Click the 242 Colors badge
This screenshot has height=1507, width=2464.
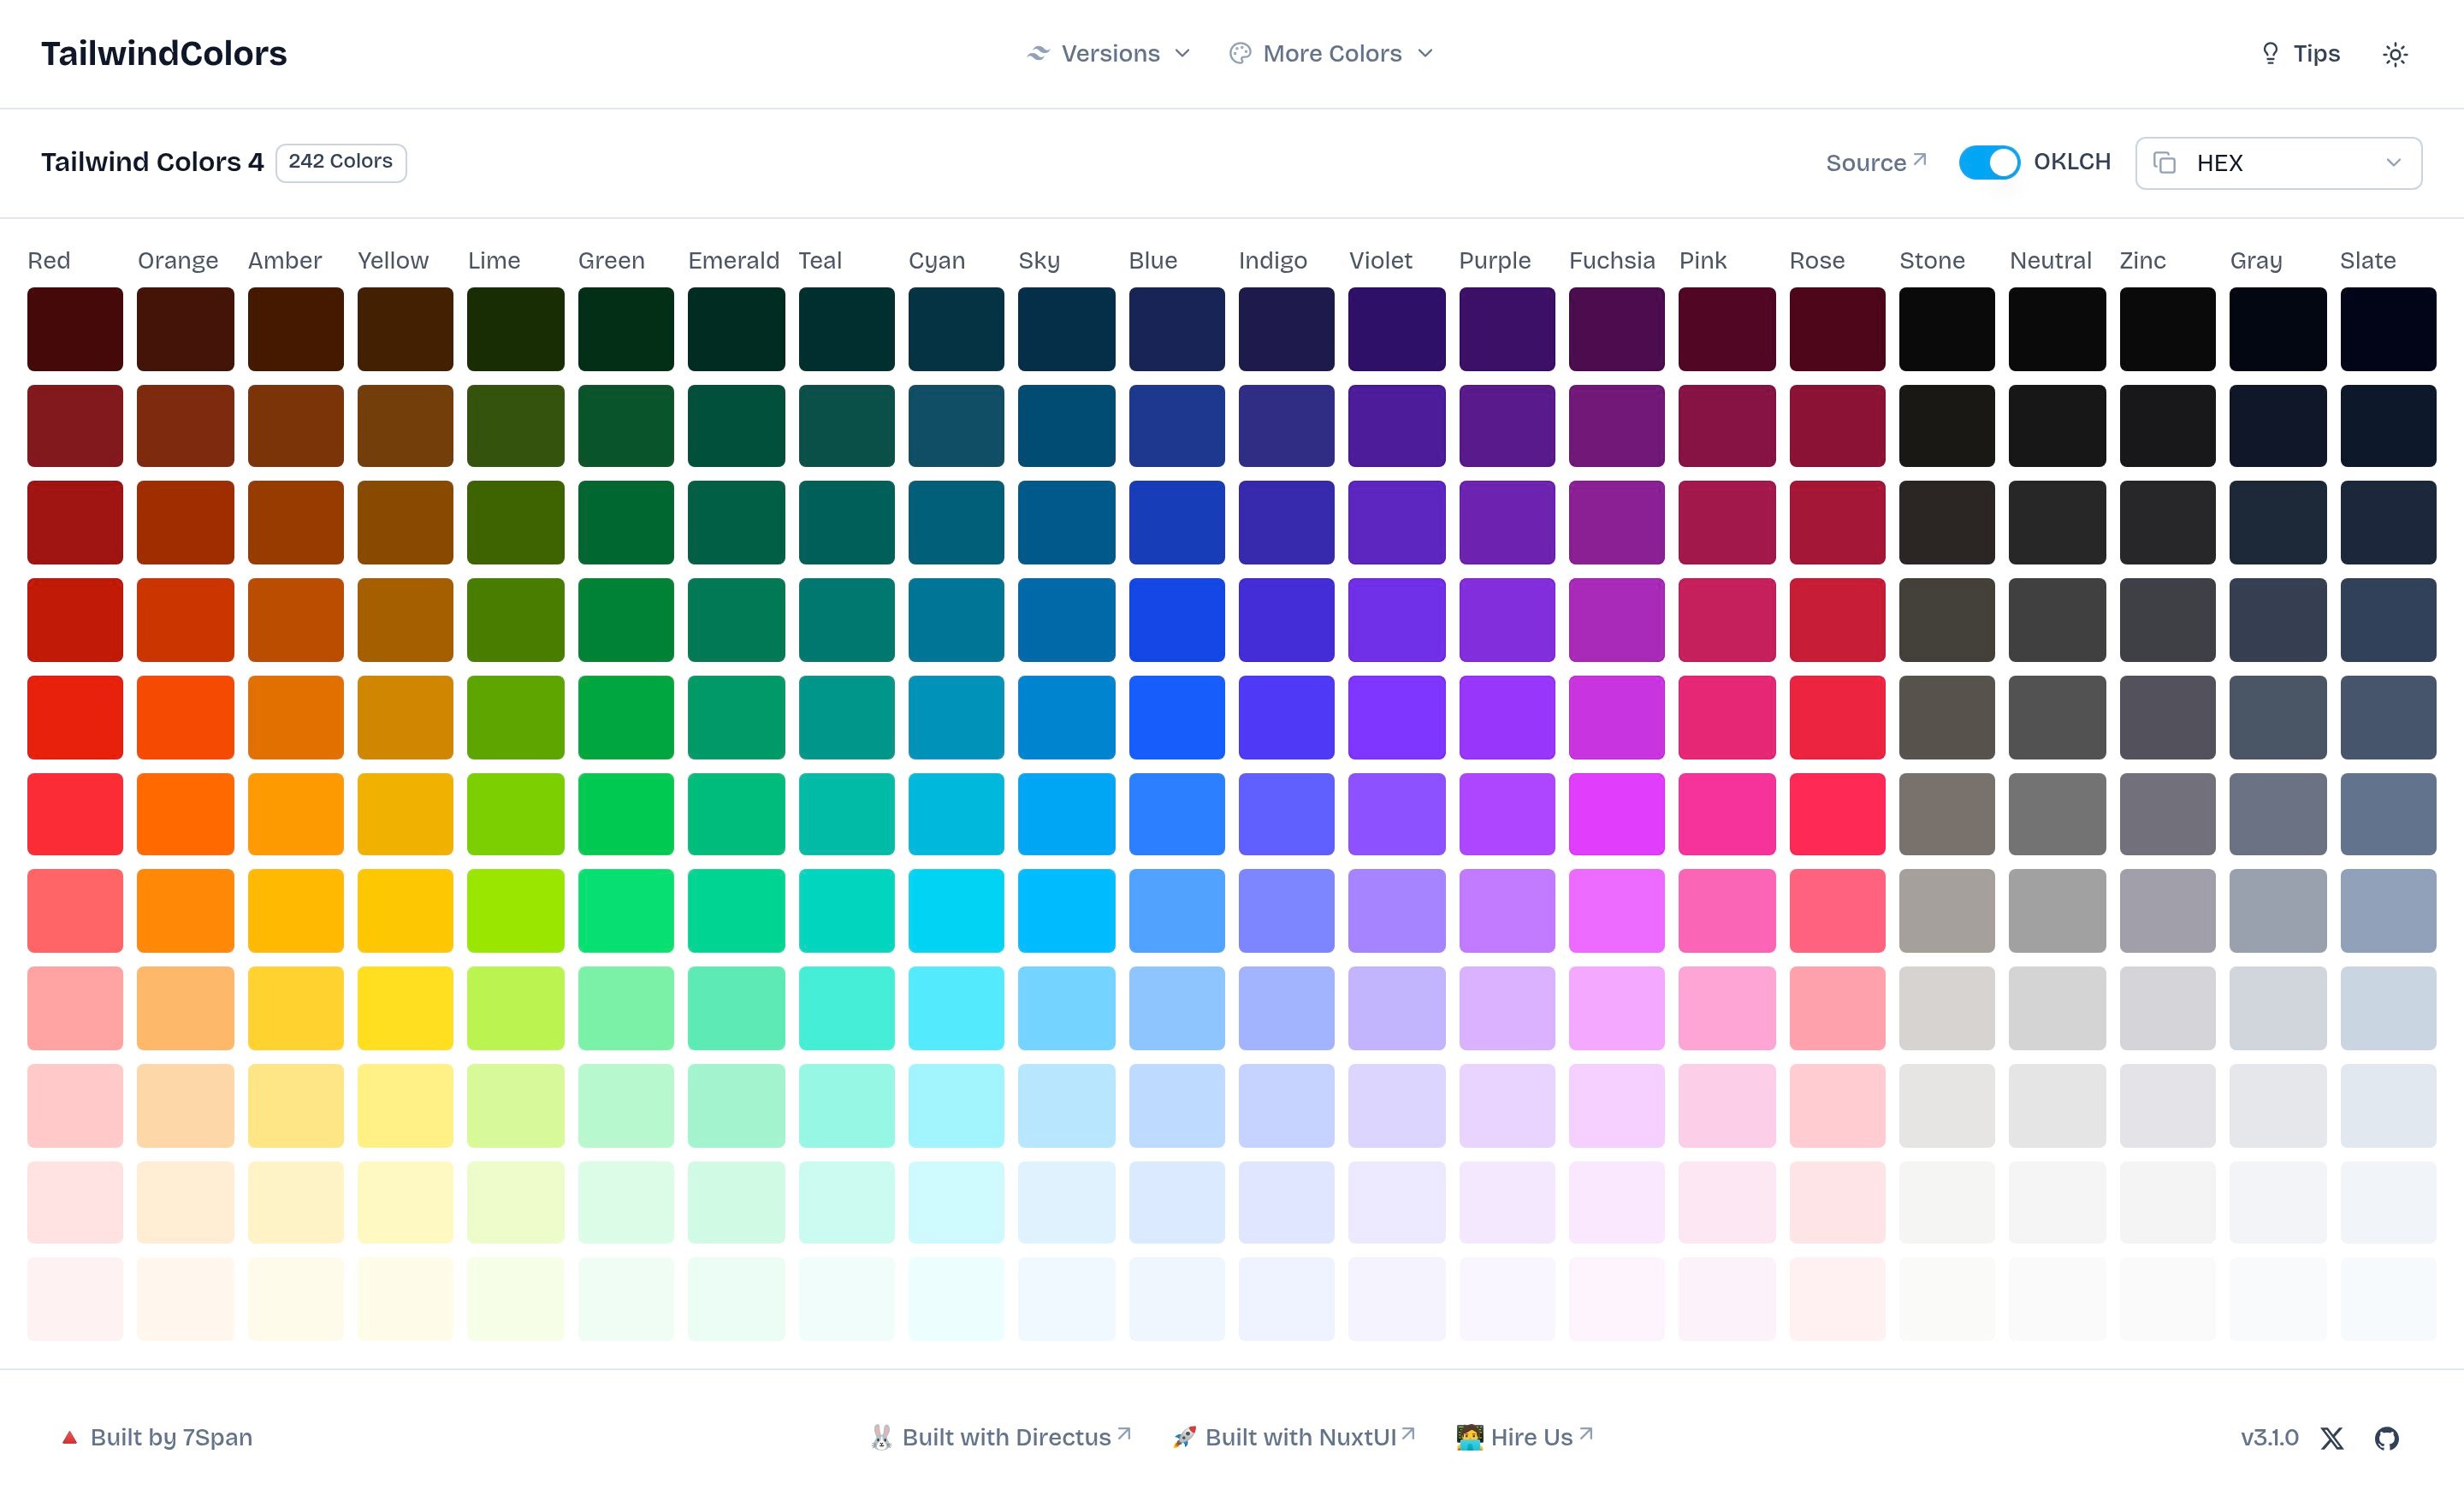click(340, 162)
